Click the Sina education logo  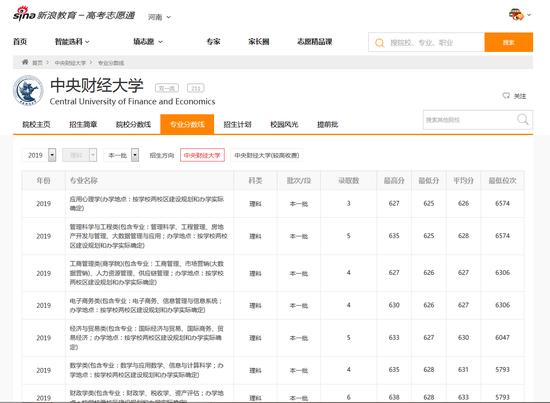point(74,14)
